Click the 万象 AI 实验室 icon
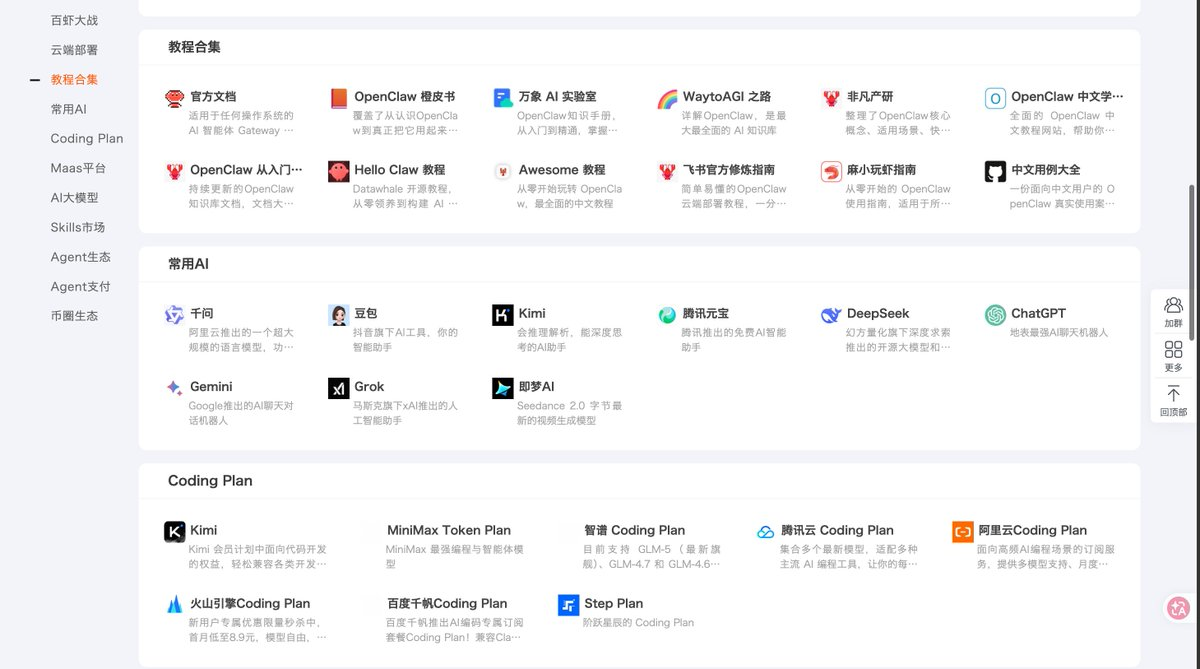This screenshot has width=1200, height=669. click(x=503, y=98)
